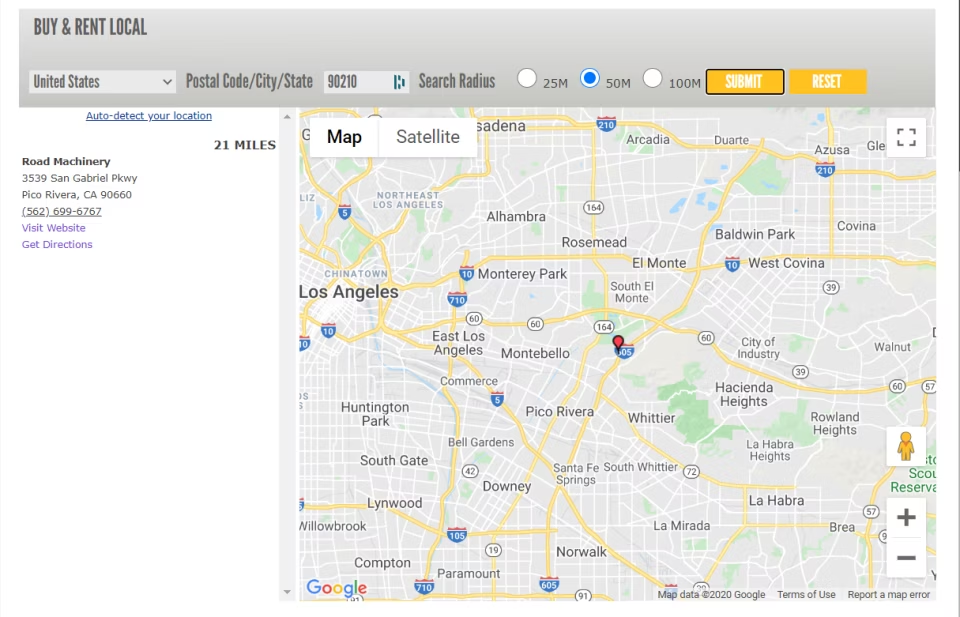Click La Mirada label on map
Screen dimensions: 960x617
click(x=681, y=526)
